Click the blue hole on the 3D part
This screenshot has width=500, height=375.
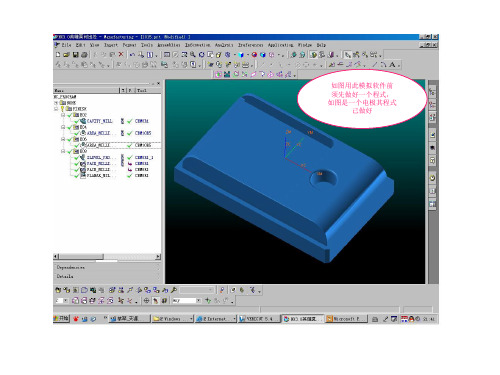pyautogui.click(x=323, y=179)
